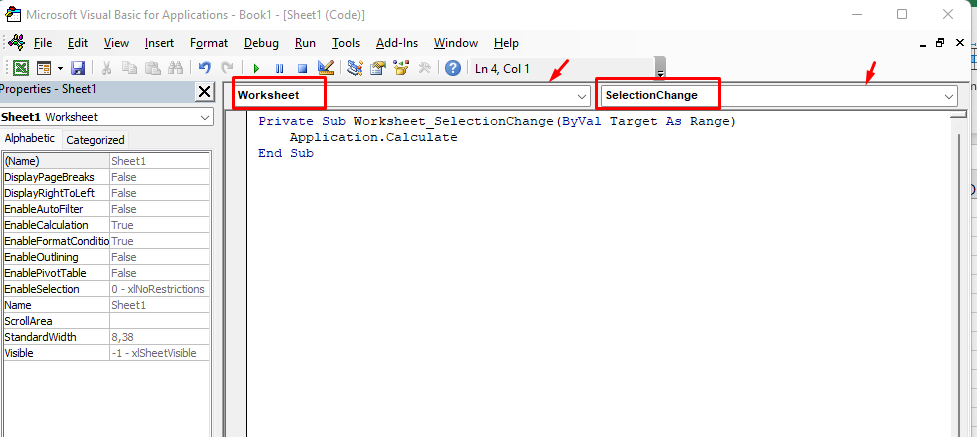Image resolution: width=977 pixels, height=437 pixels.
Task: Open the File menu
Action: pos(43,43)
